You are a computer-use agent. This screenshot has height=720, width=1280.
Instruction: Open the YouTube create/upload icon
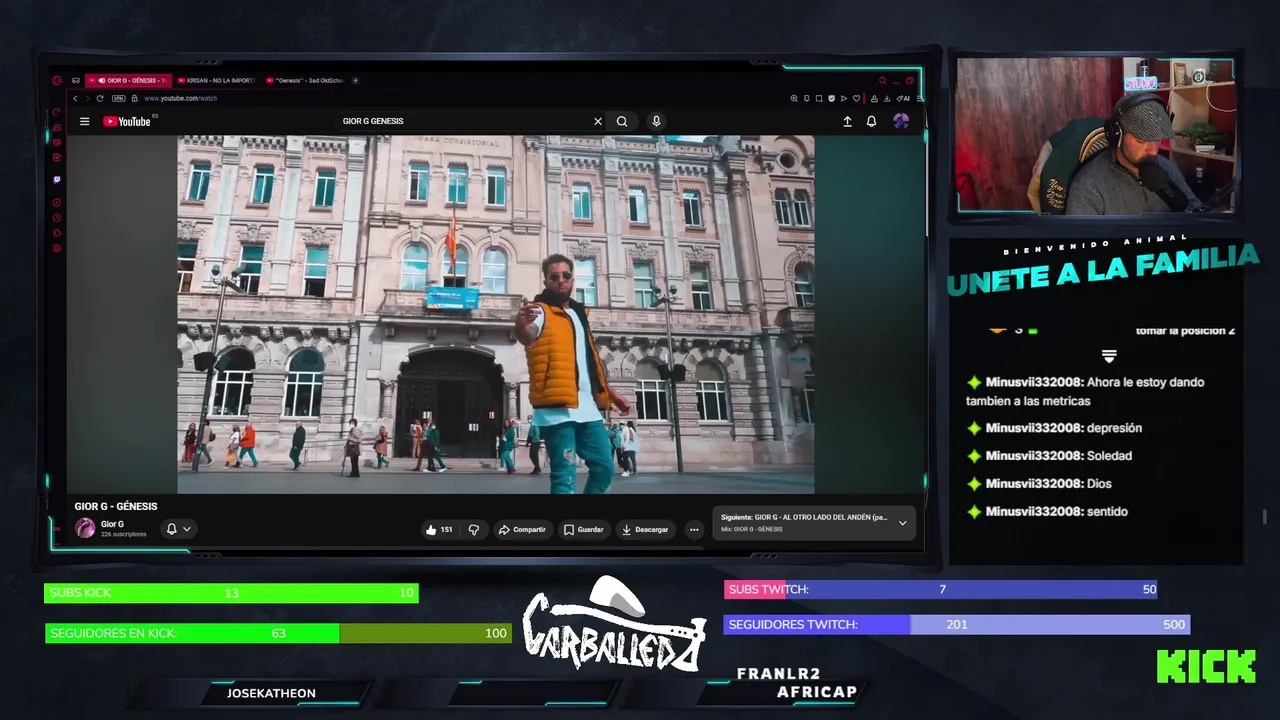click(847, 121)
